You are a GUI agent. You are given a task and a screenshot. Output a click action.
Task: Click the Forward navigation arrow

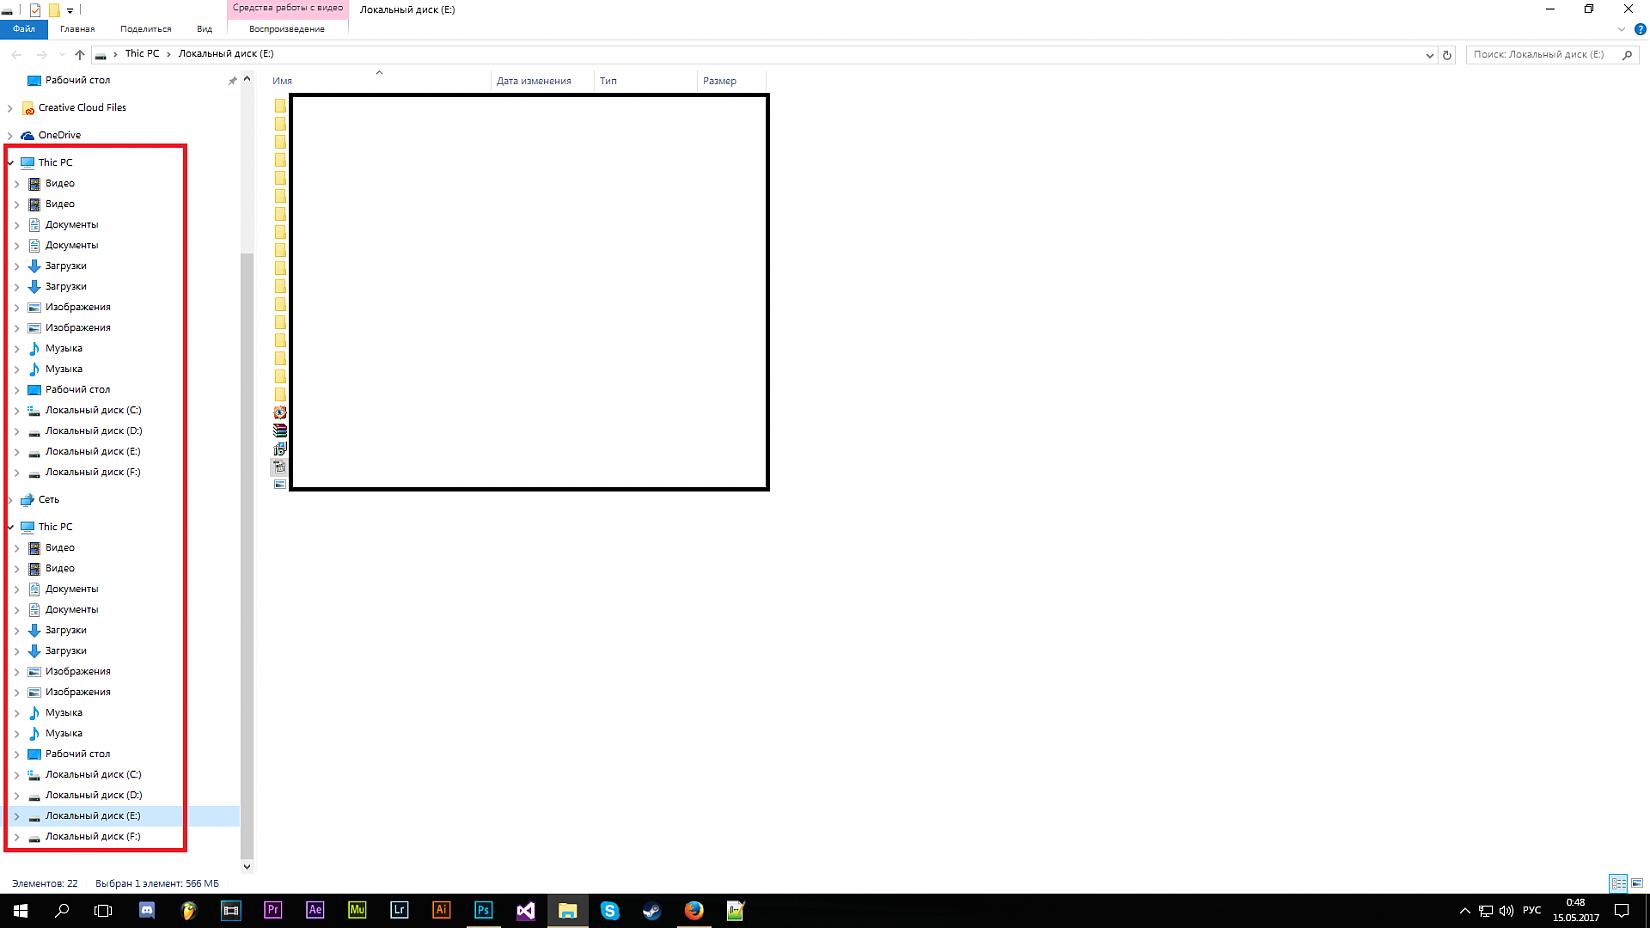tap(41, 54)
